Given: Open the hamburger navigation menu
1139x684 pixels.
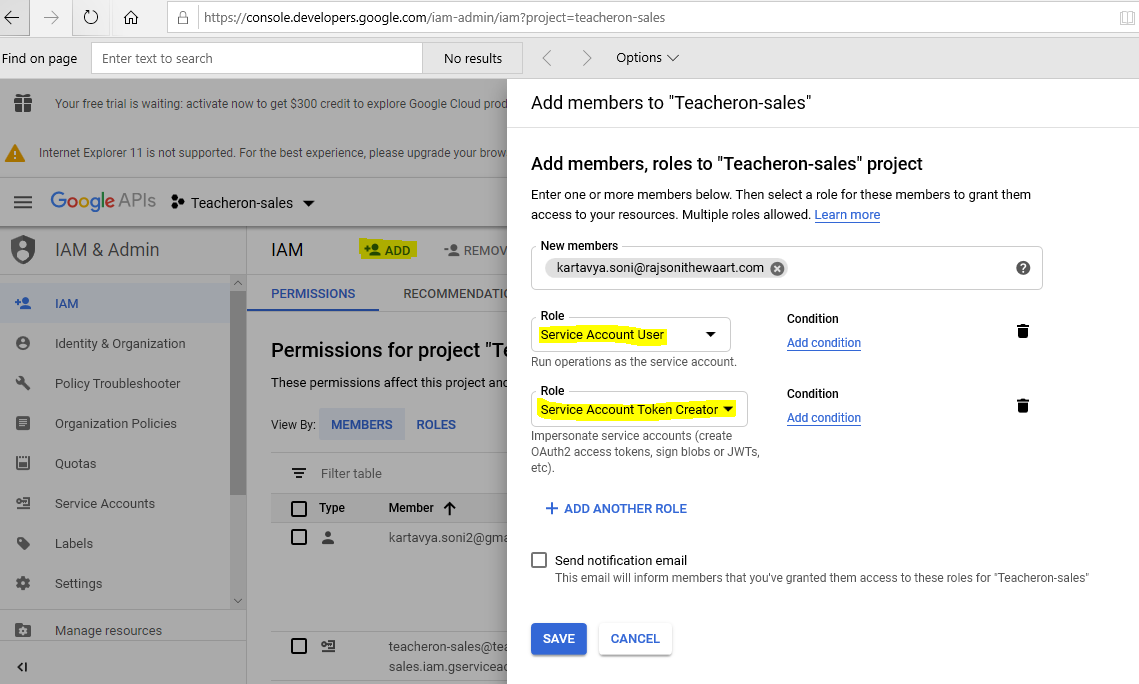Looking at the screenshot, I should 23,203.
